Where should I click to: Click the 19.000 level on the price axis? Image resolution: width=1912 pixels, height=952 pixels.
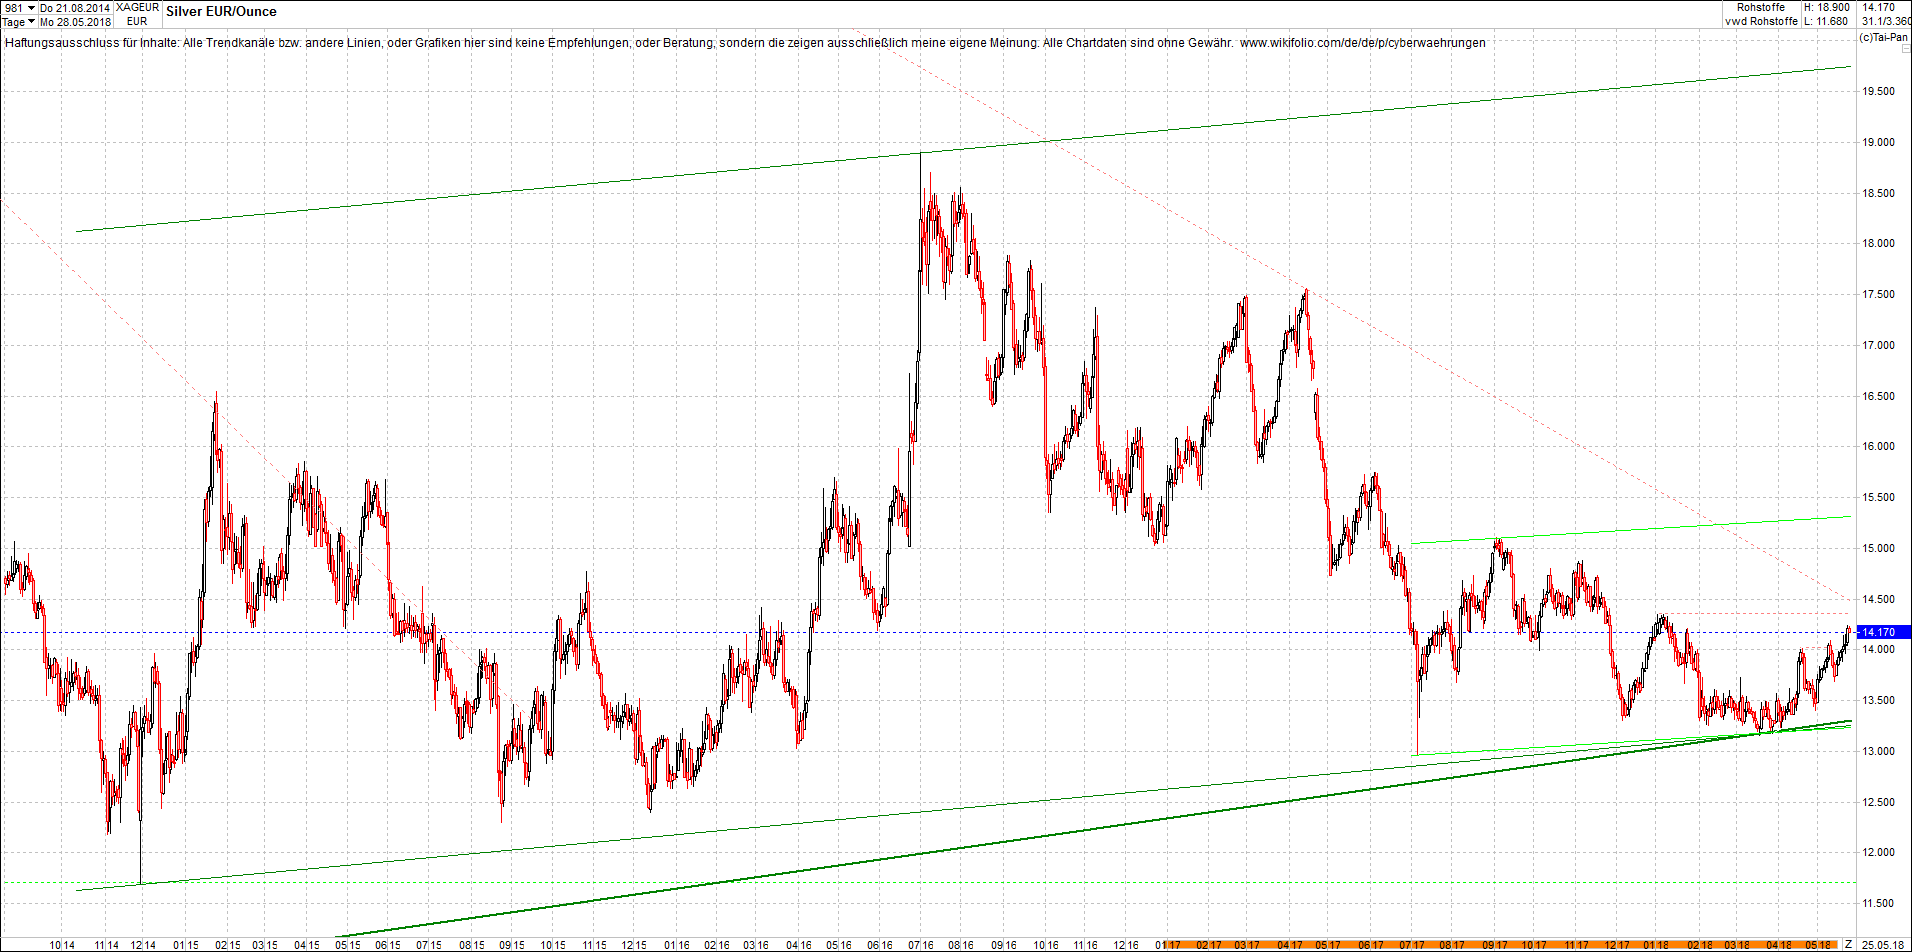(x=1877, y=142)
